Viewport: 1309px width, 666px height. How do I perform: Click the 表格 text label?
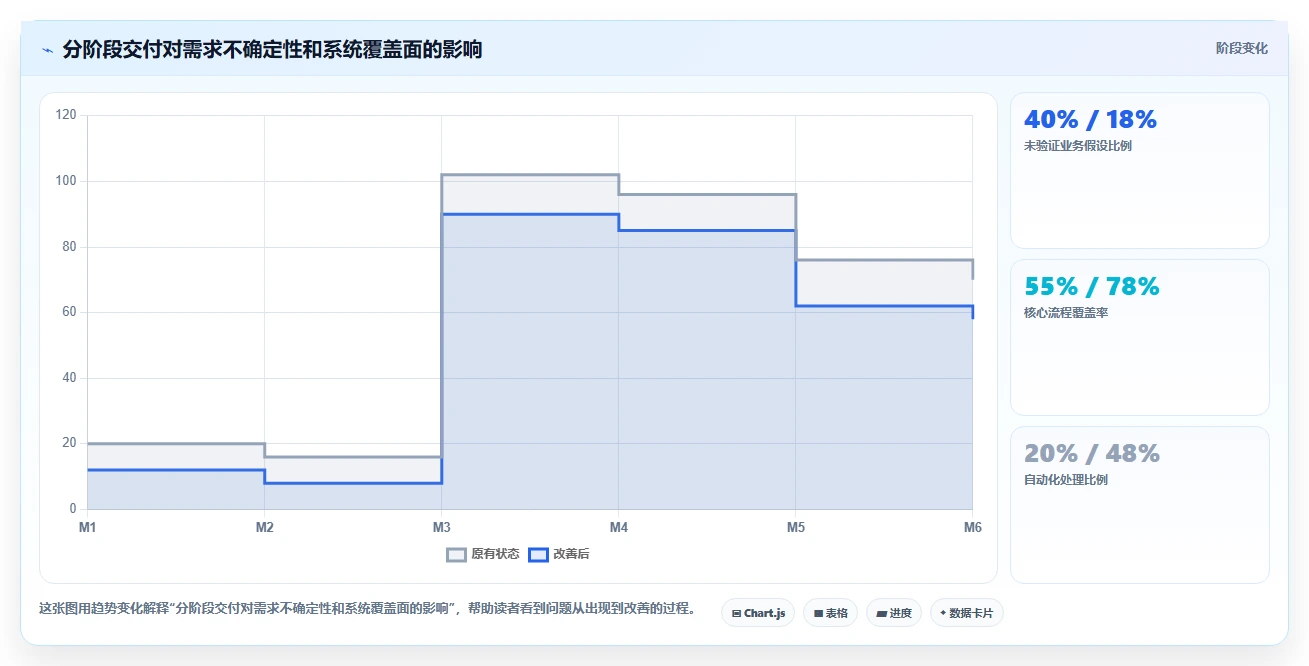pyautogui.click(x=836, y=613)
